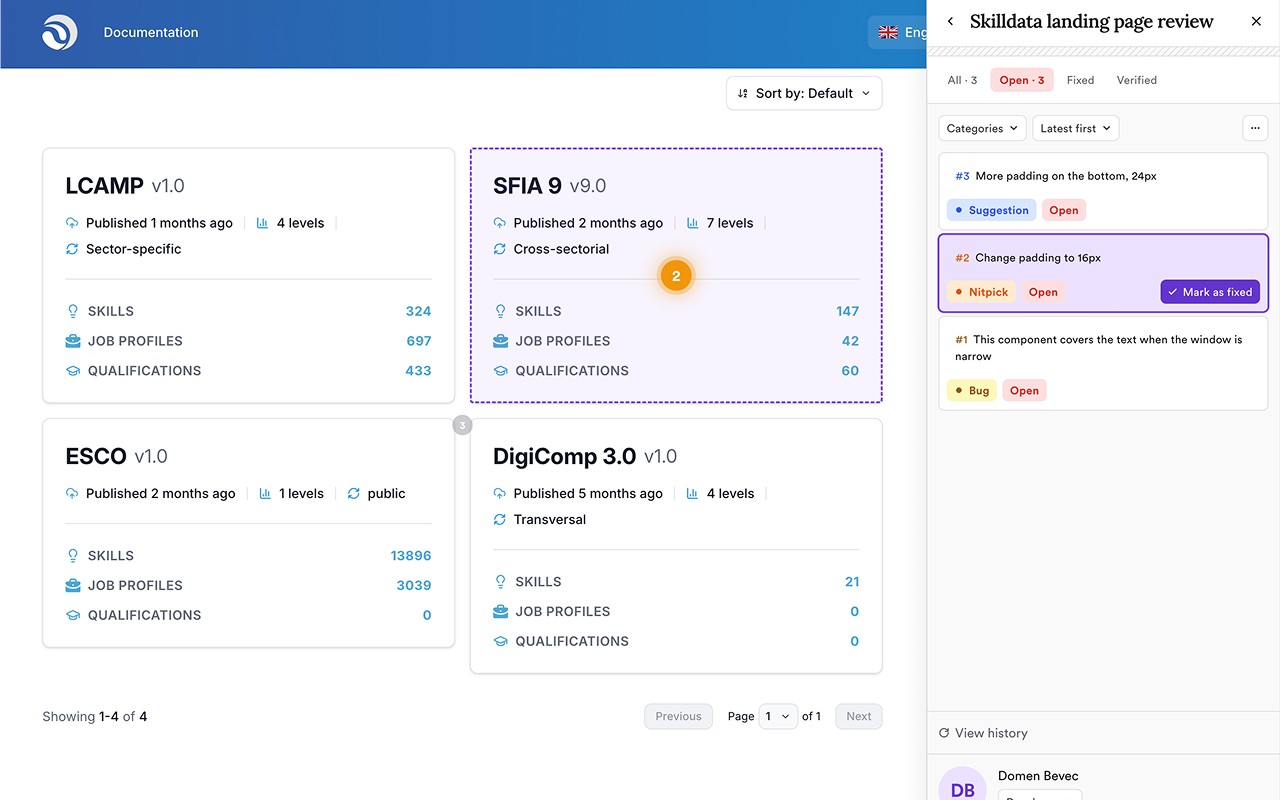Click the briefcase icon beside SFIA 9 Job Profiles

point(500,341)
